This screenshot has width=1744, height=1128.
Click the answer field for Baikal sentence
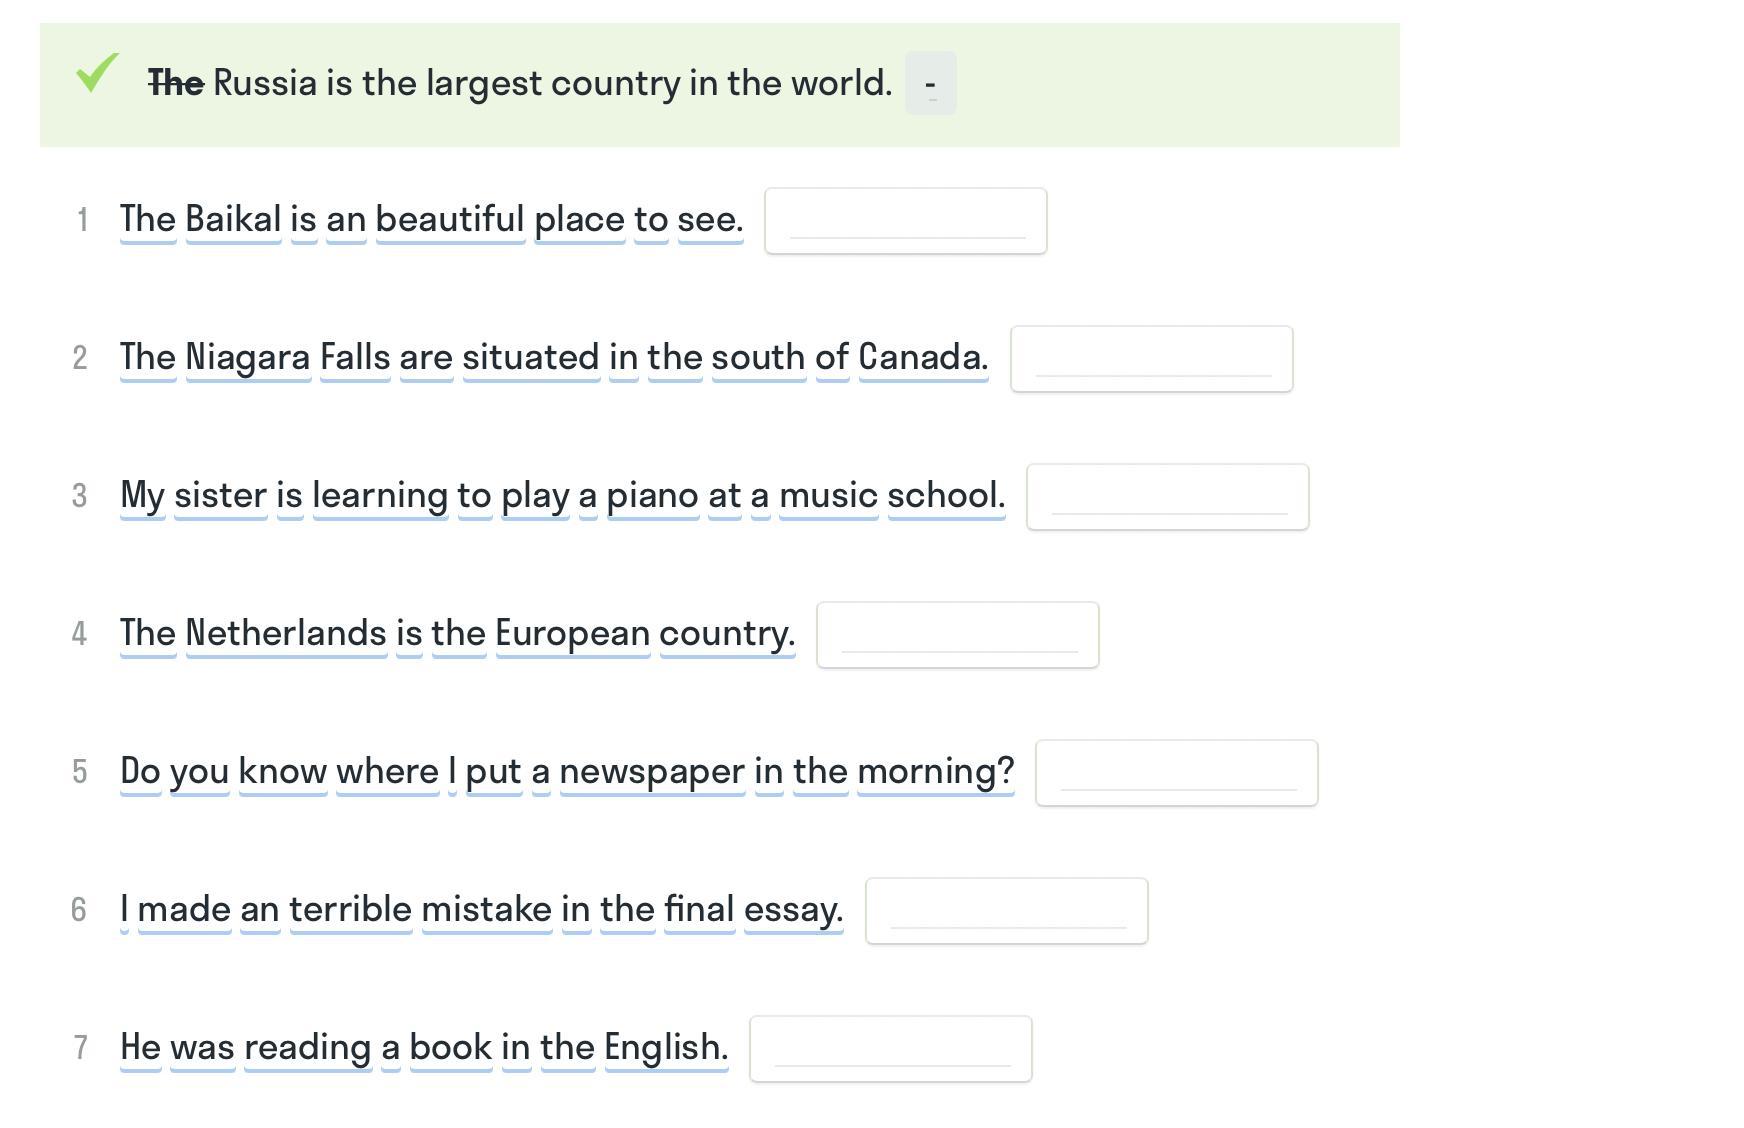pyautogui.click(x=905, y=221)
